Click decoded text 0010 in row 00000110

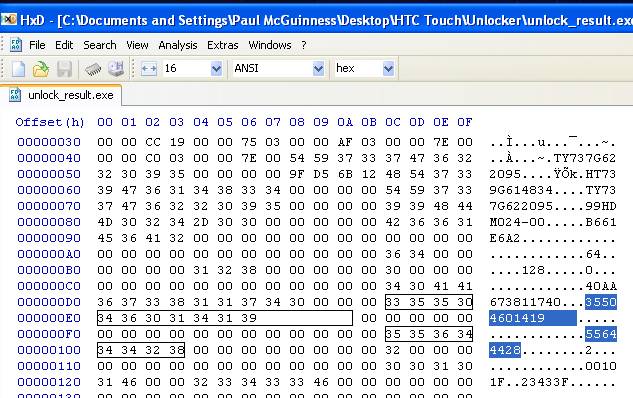601,366
